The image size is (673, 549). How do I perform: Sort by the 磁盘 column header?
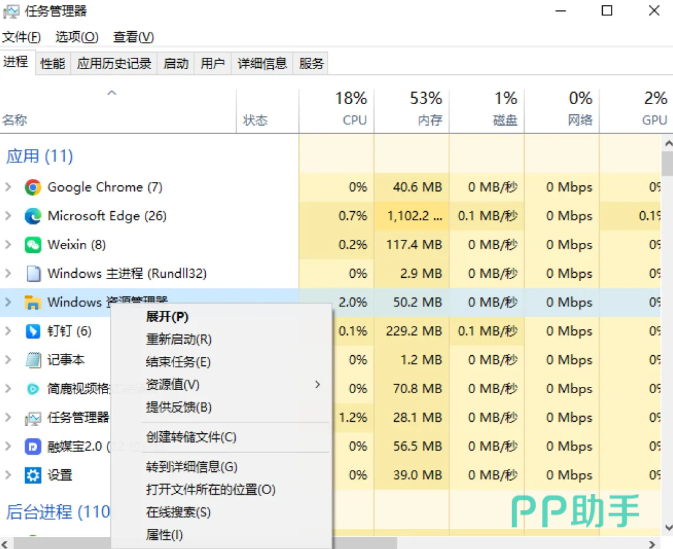click(487, 110)
